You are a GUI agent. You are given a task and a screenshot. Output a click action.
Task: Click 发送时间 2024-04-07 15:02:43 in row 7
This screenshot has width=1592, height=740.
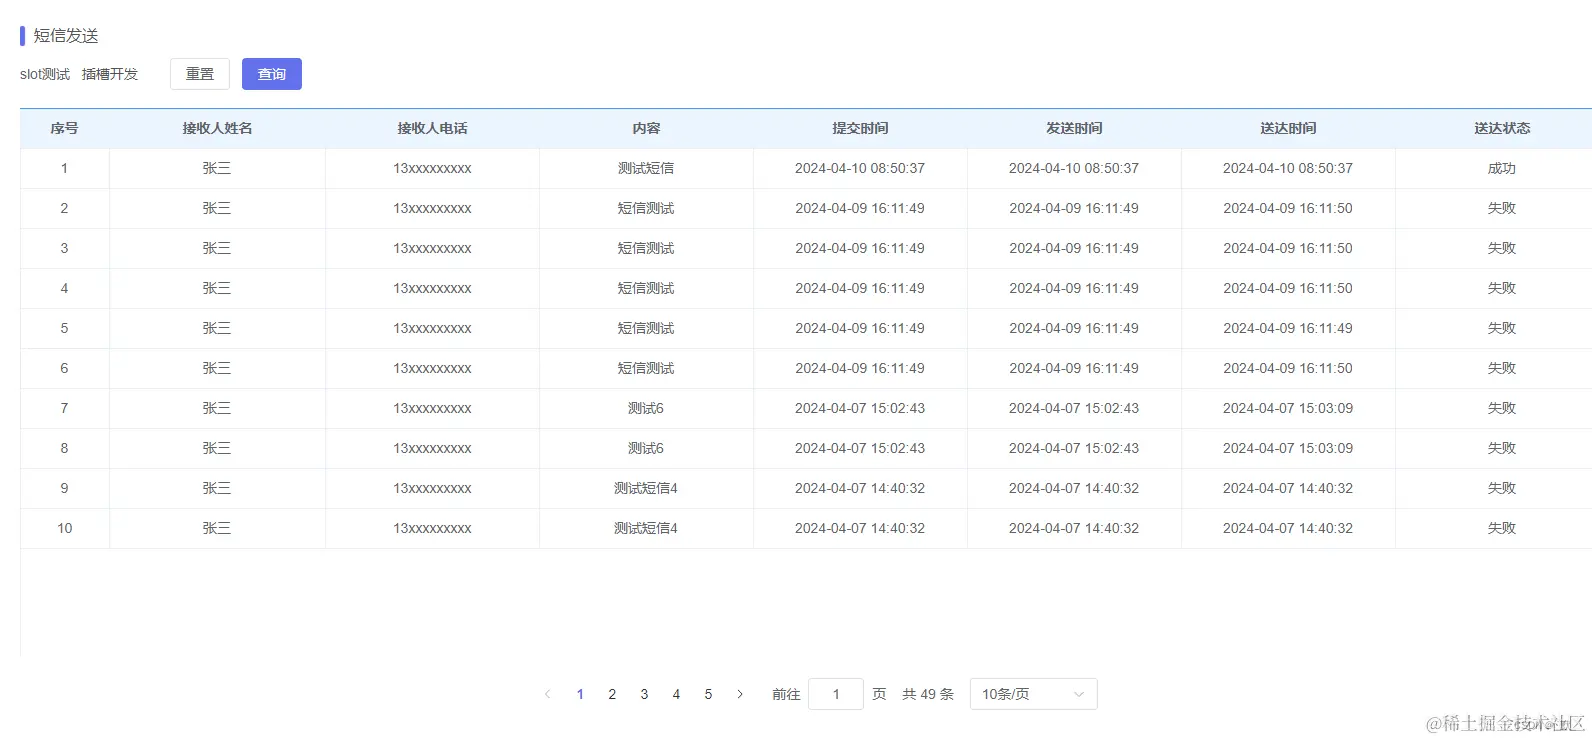(x=1074, y=408)
